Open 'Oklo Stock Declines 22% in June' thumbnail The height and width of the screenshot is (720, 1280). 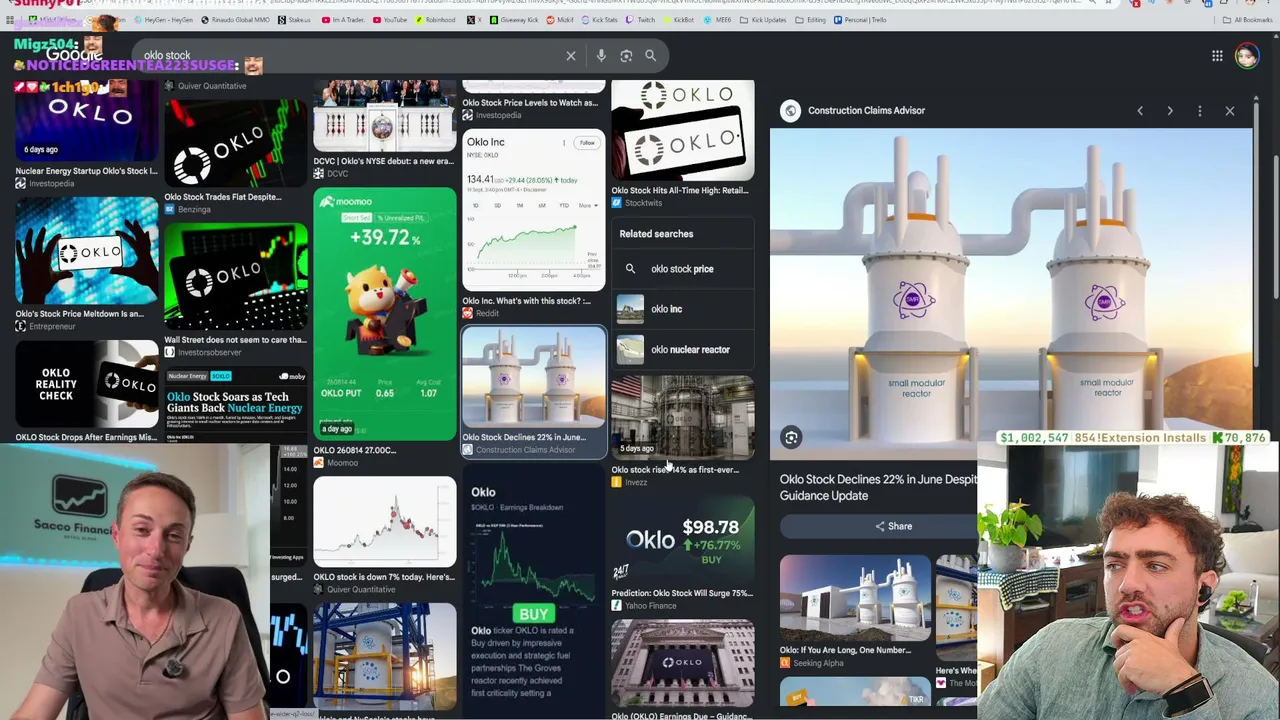click(x=534, y=379)
